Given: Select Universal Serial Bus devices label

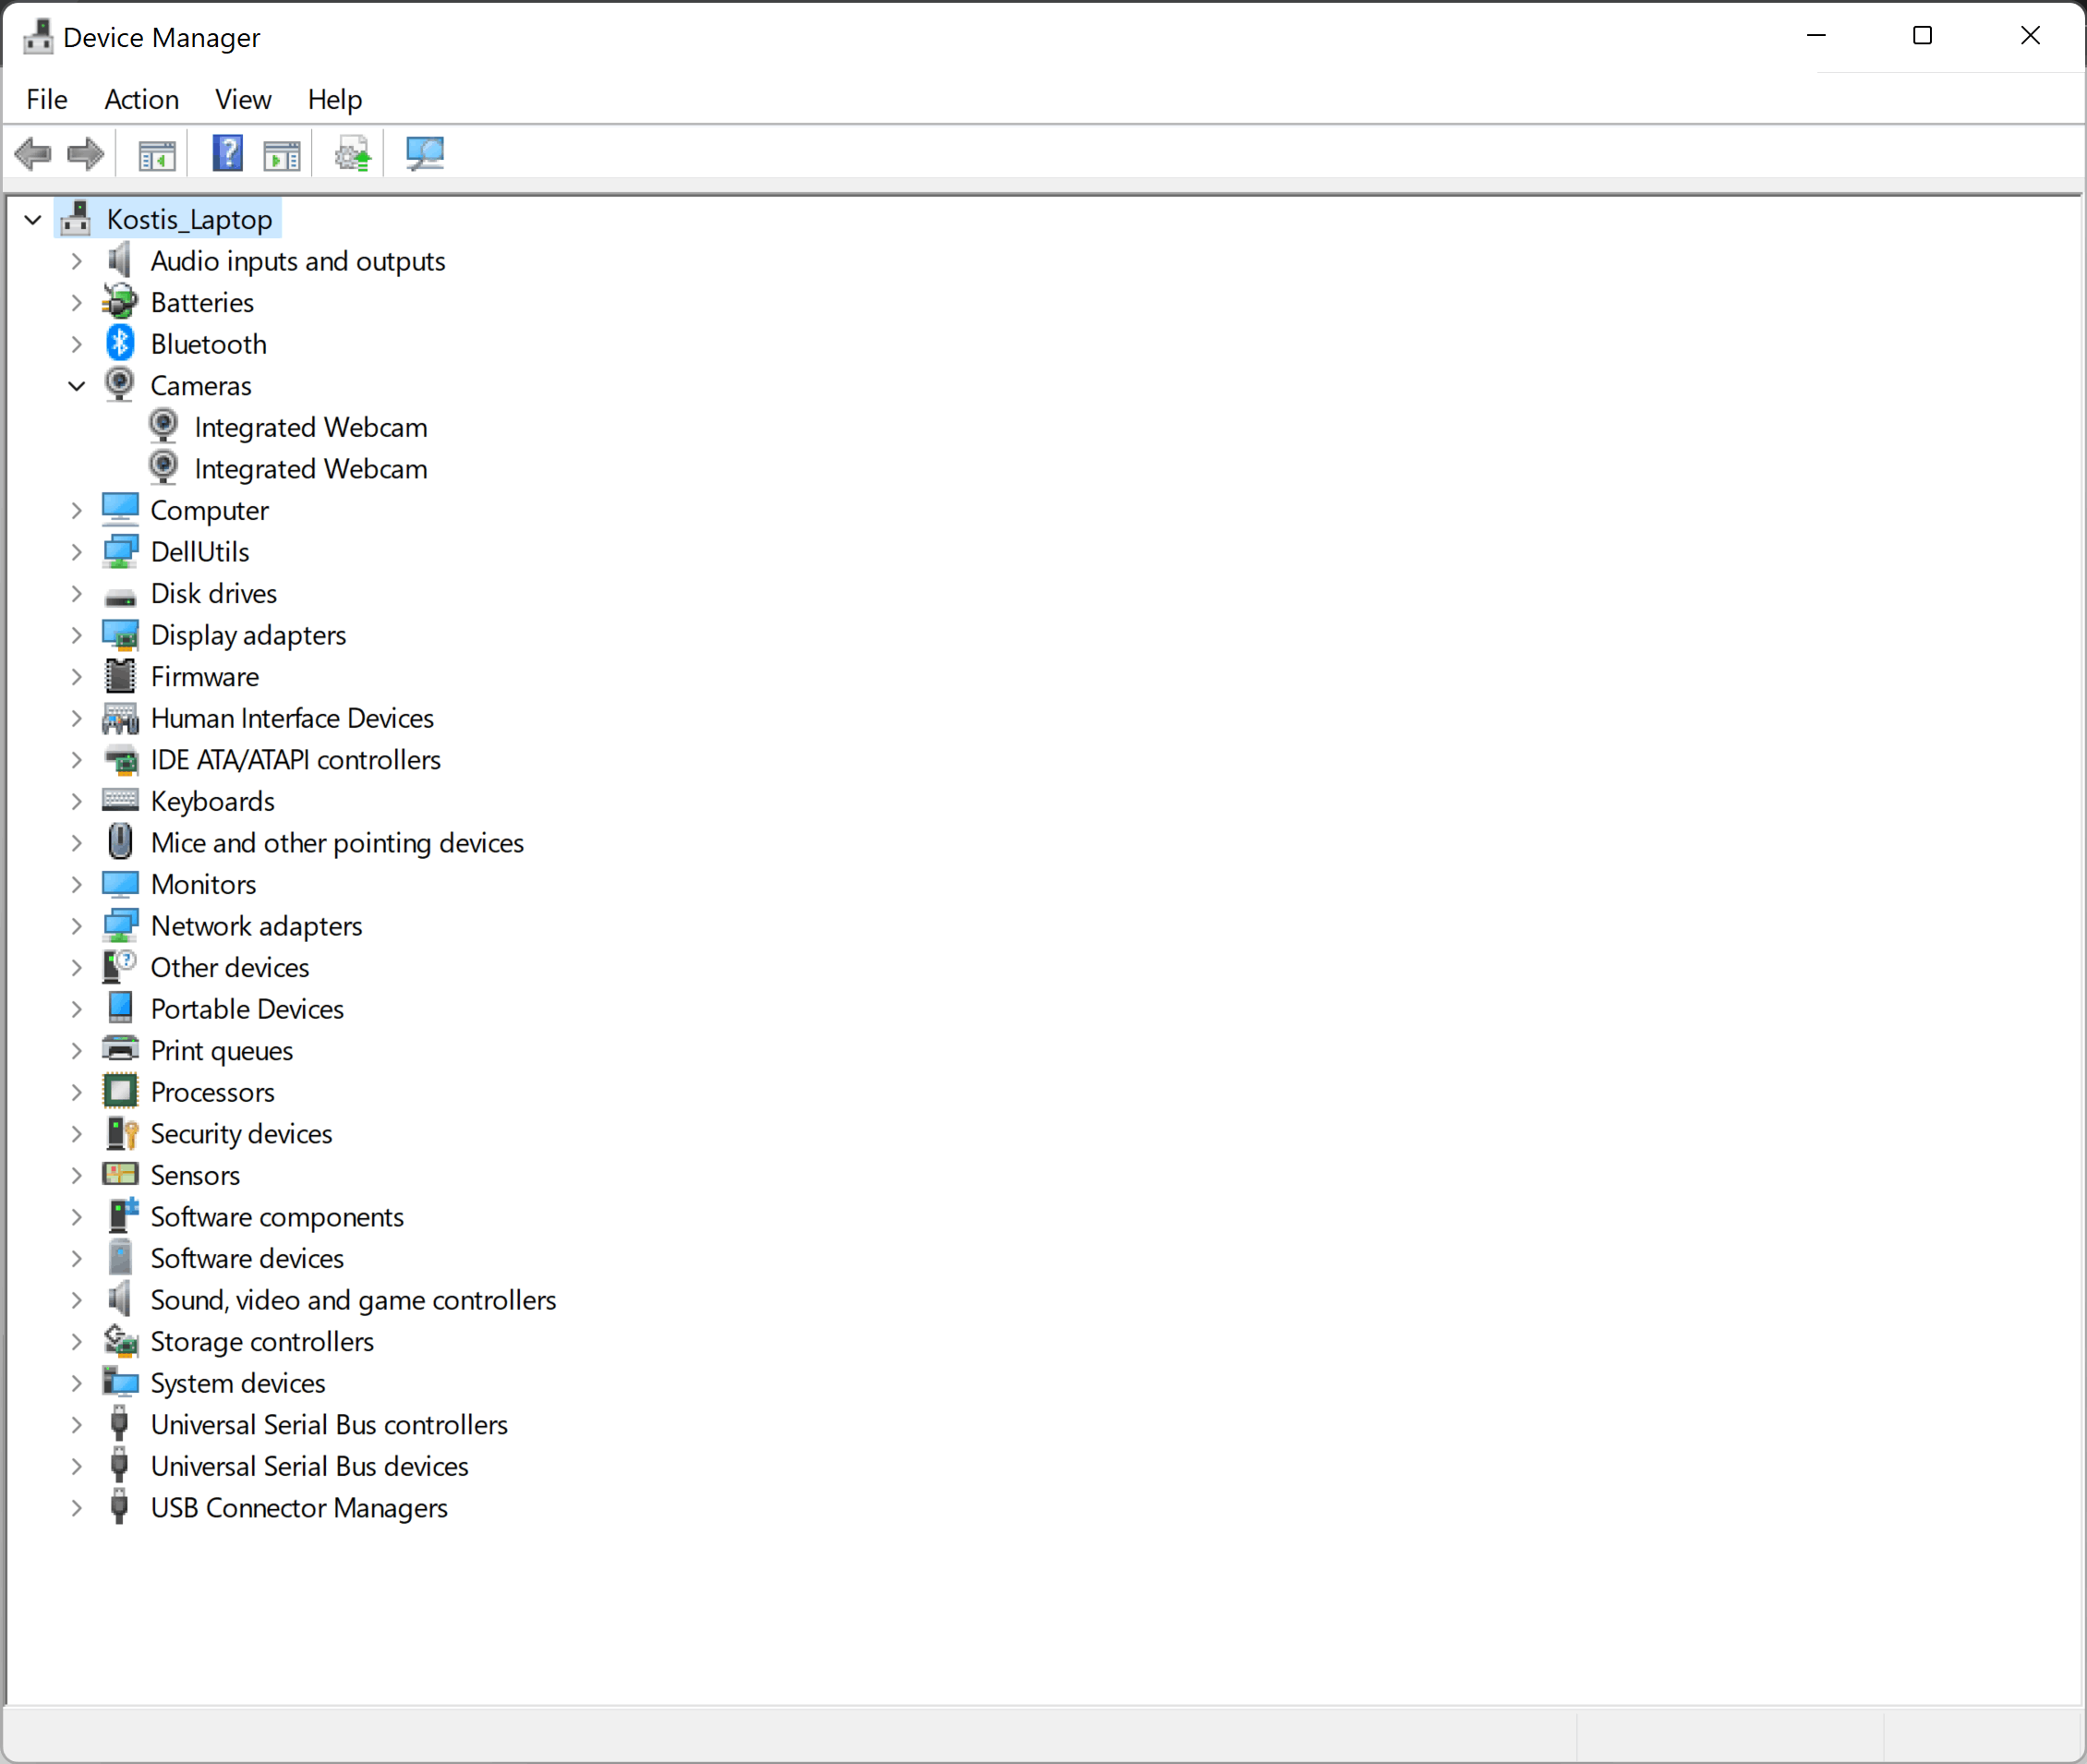Looking at the screenshot, I should 310,1466.
